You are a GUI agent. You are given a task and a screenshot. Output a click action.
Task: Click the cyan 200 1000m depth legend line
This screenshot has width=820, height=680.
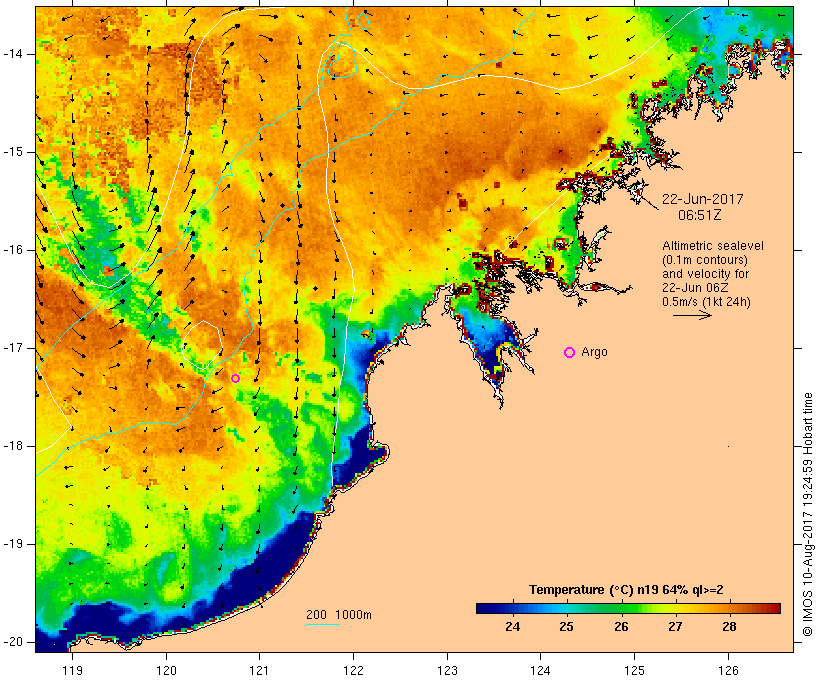(323, 624)
